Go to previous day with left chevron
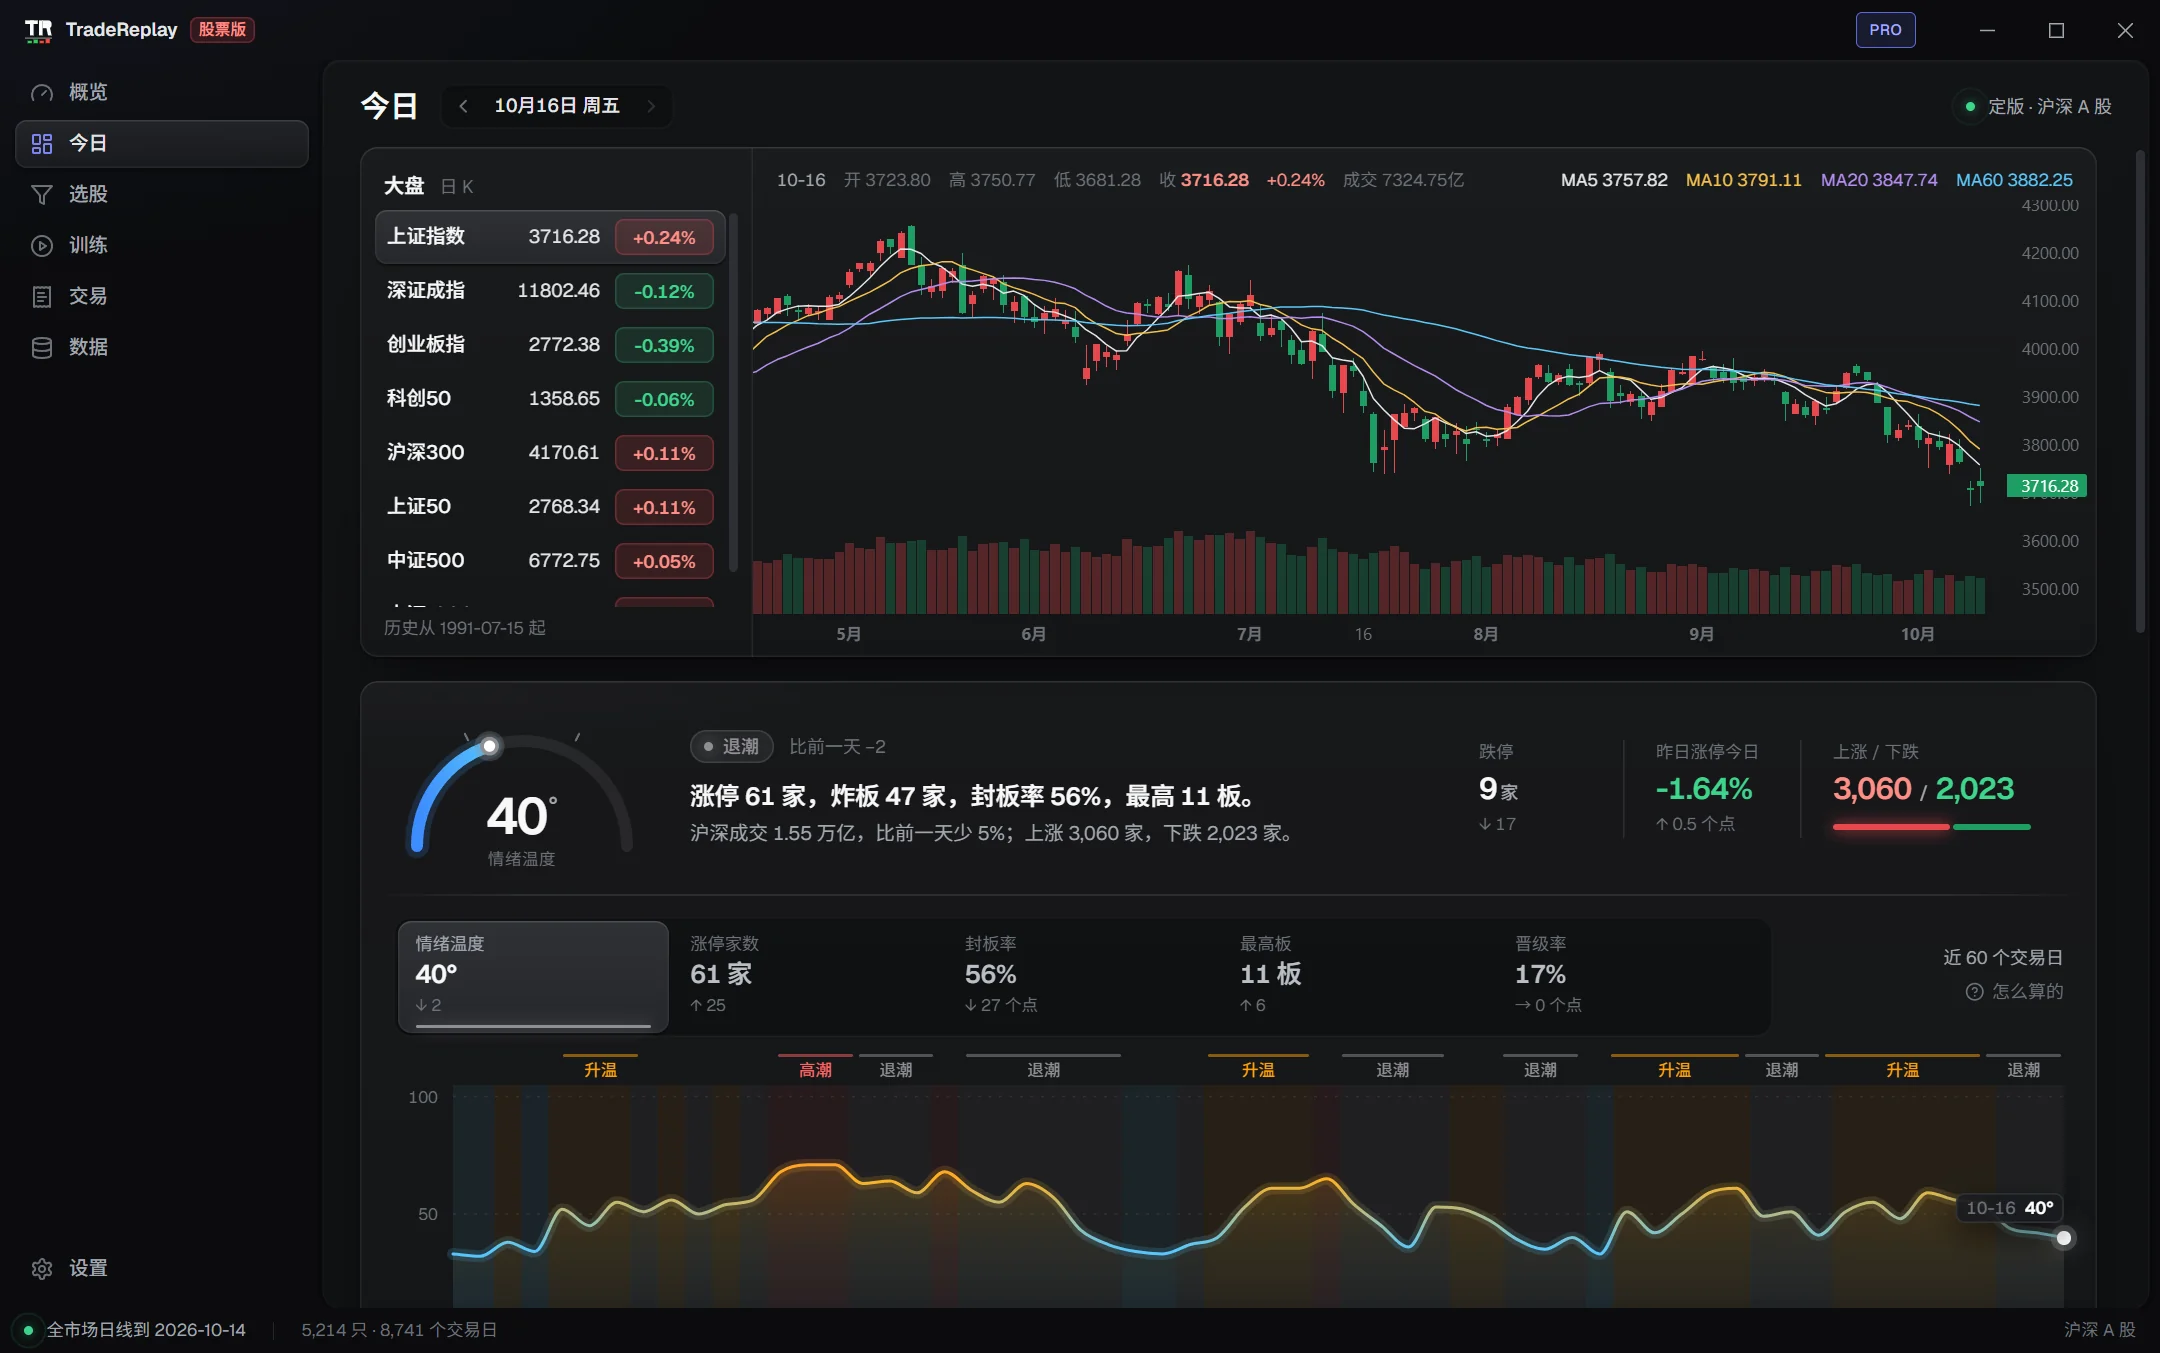The image size is (2160, 1353). (463, 106)
